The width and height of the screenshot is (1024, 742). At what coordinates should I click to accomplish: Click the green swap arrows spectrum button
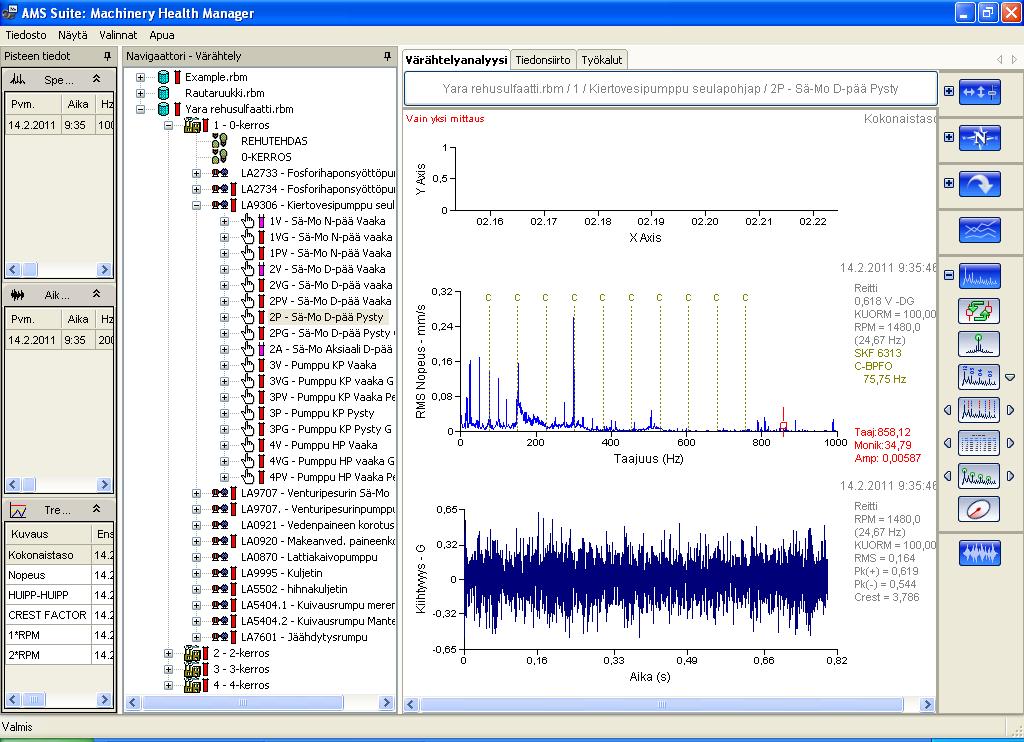[x=979, y=310]
